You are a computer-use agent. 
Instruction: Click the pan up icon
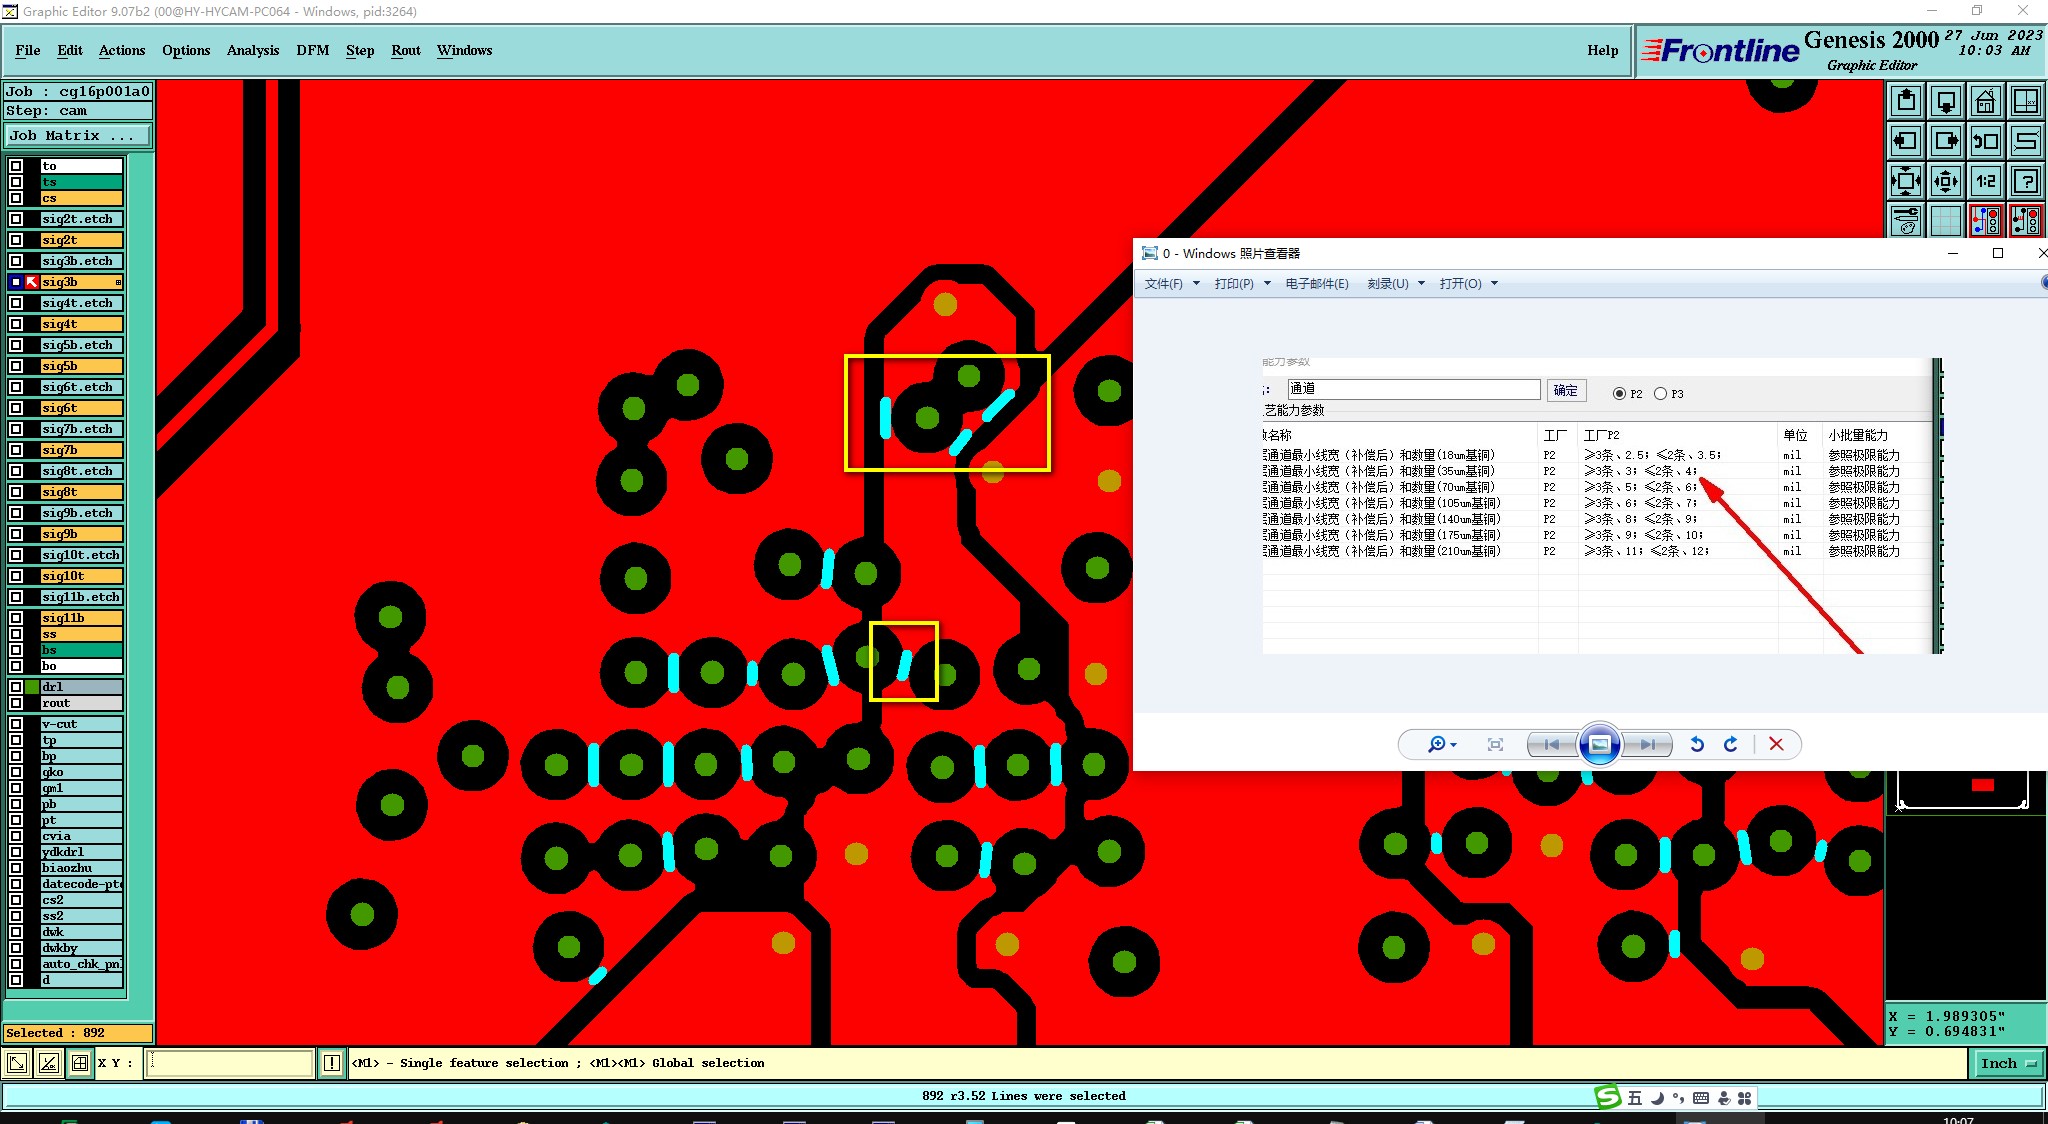(x=1906, y=101)
